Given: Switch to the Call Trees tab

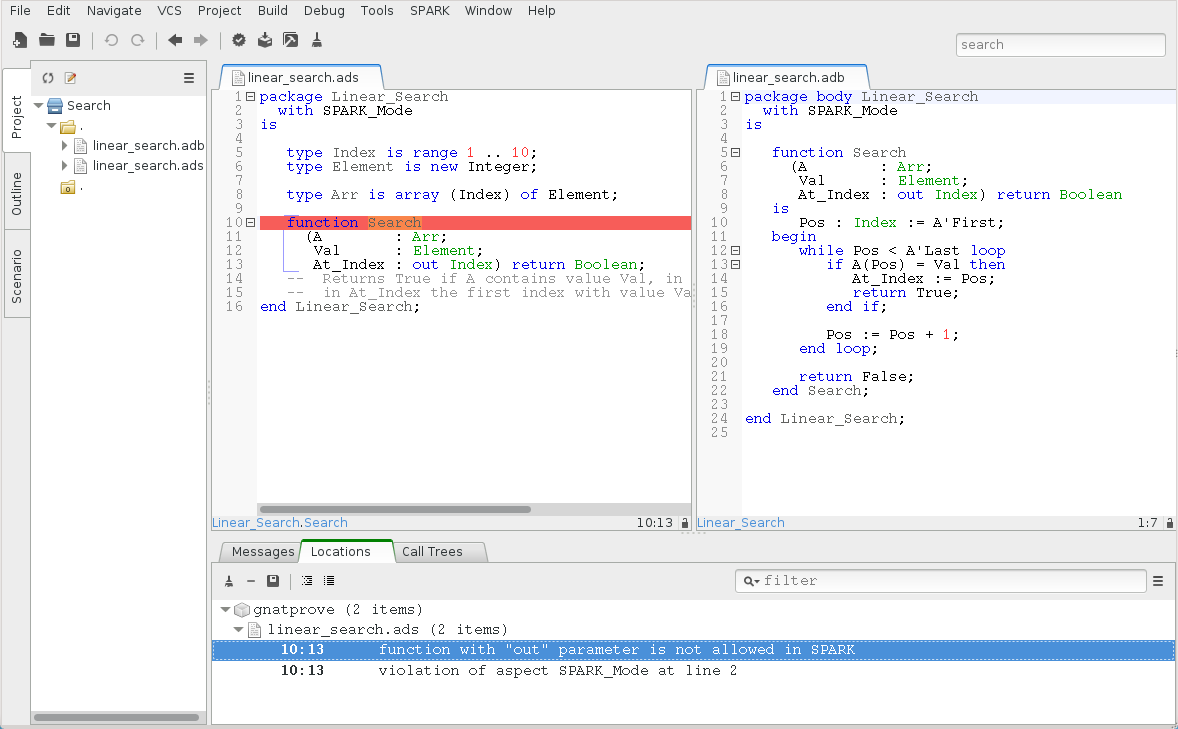Looking at the screenshot, I should (x=433, y=552).
